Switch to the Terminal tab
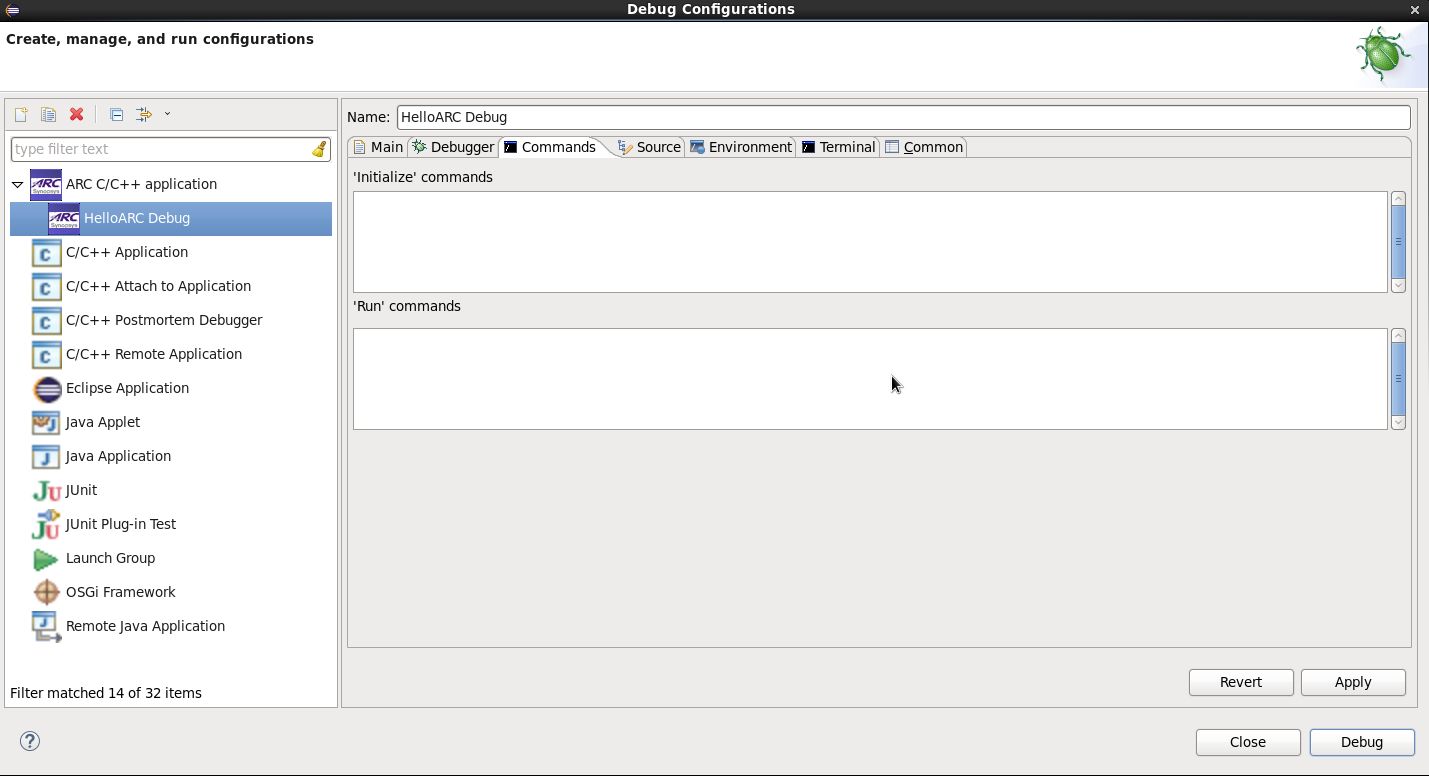 (x=838, y=147)
